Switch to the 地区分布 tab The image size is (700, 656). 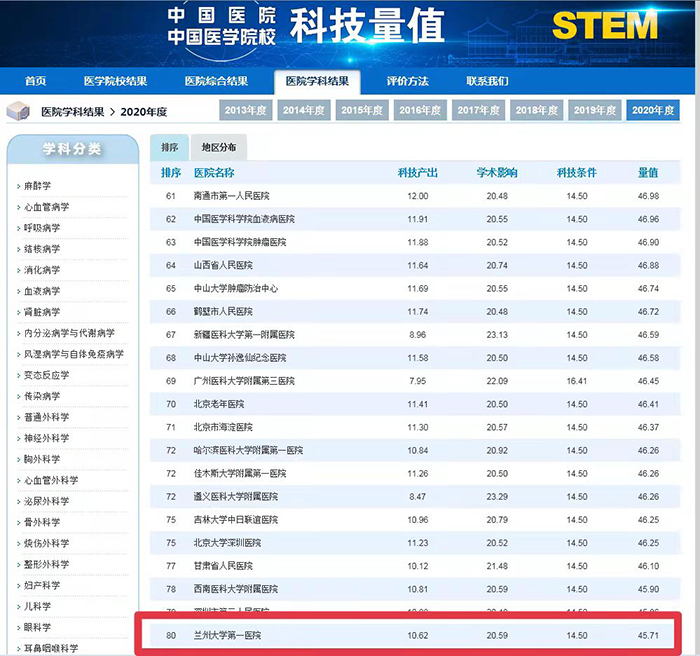click(x=219, y=147)
